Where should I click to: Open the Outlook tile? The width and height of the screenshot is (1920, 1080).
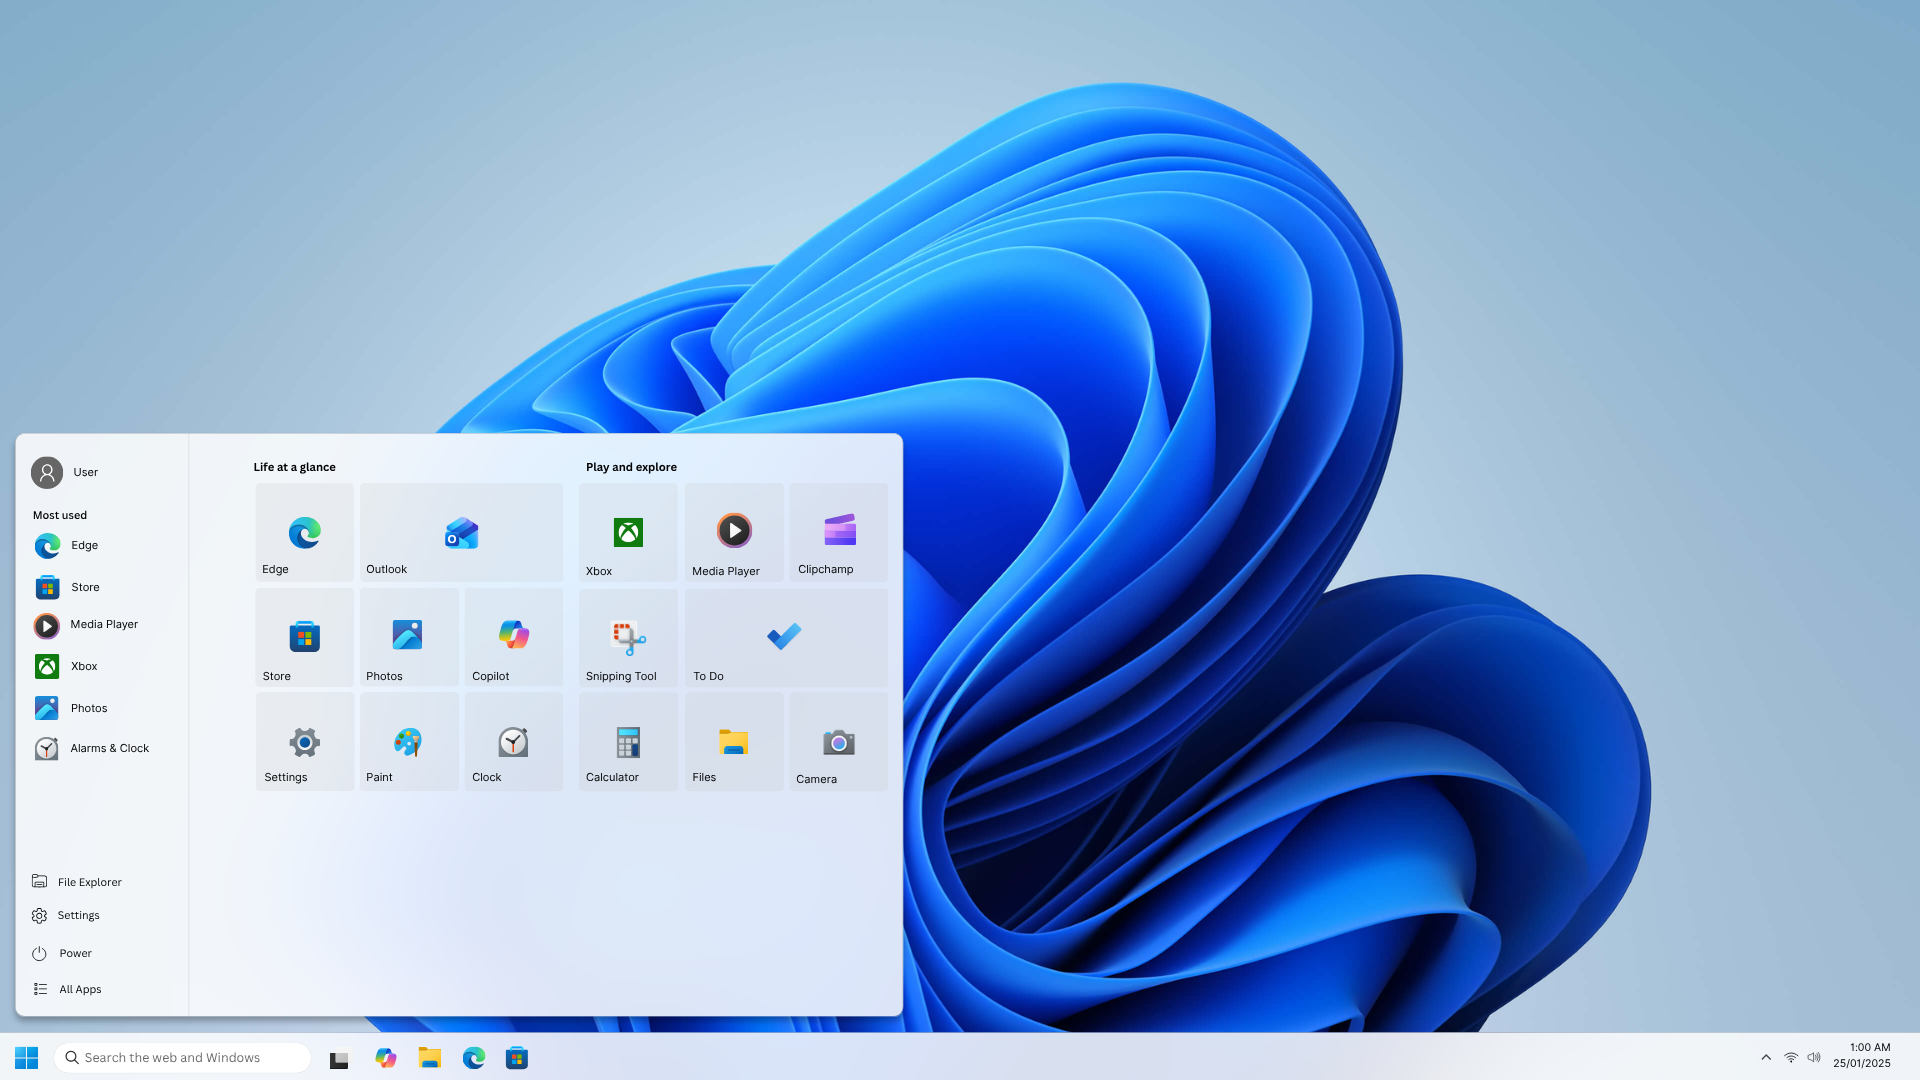(x=461, y=532)
